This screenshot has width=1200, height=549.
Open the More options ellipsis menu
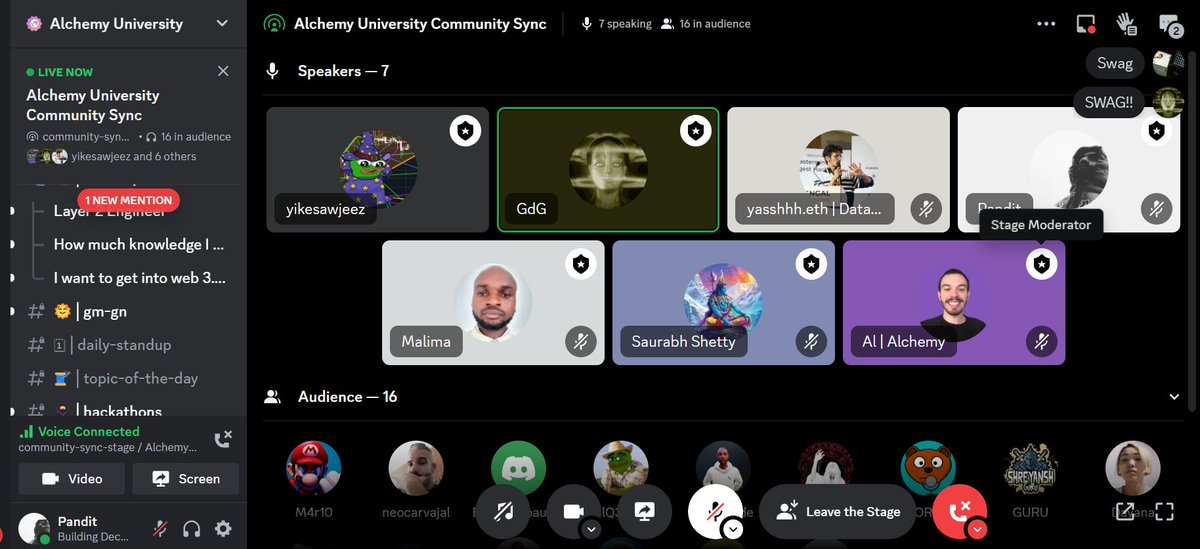tap(1046, 24)
